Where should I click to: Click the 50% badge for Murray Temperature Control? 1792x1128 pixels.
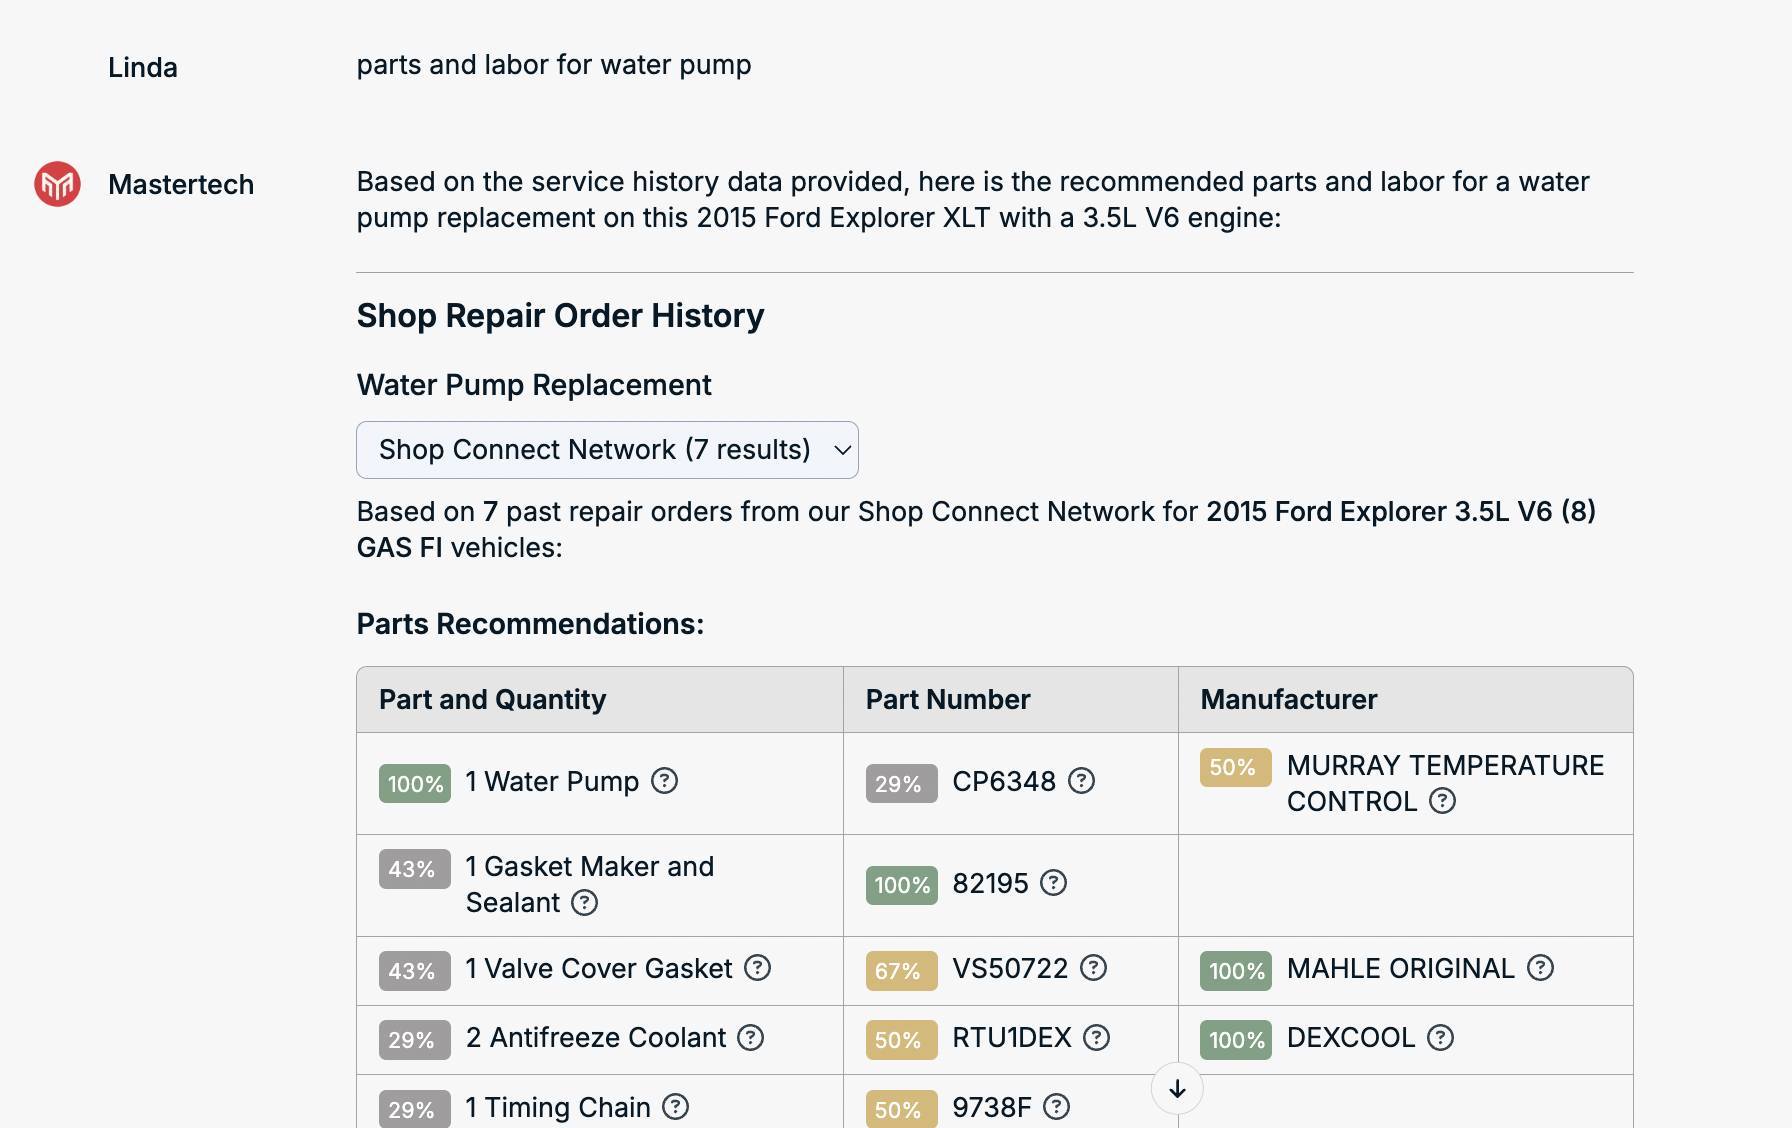[1236, 767]
